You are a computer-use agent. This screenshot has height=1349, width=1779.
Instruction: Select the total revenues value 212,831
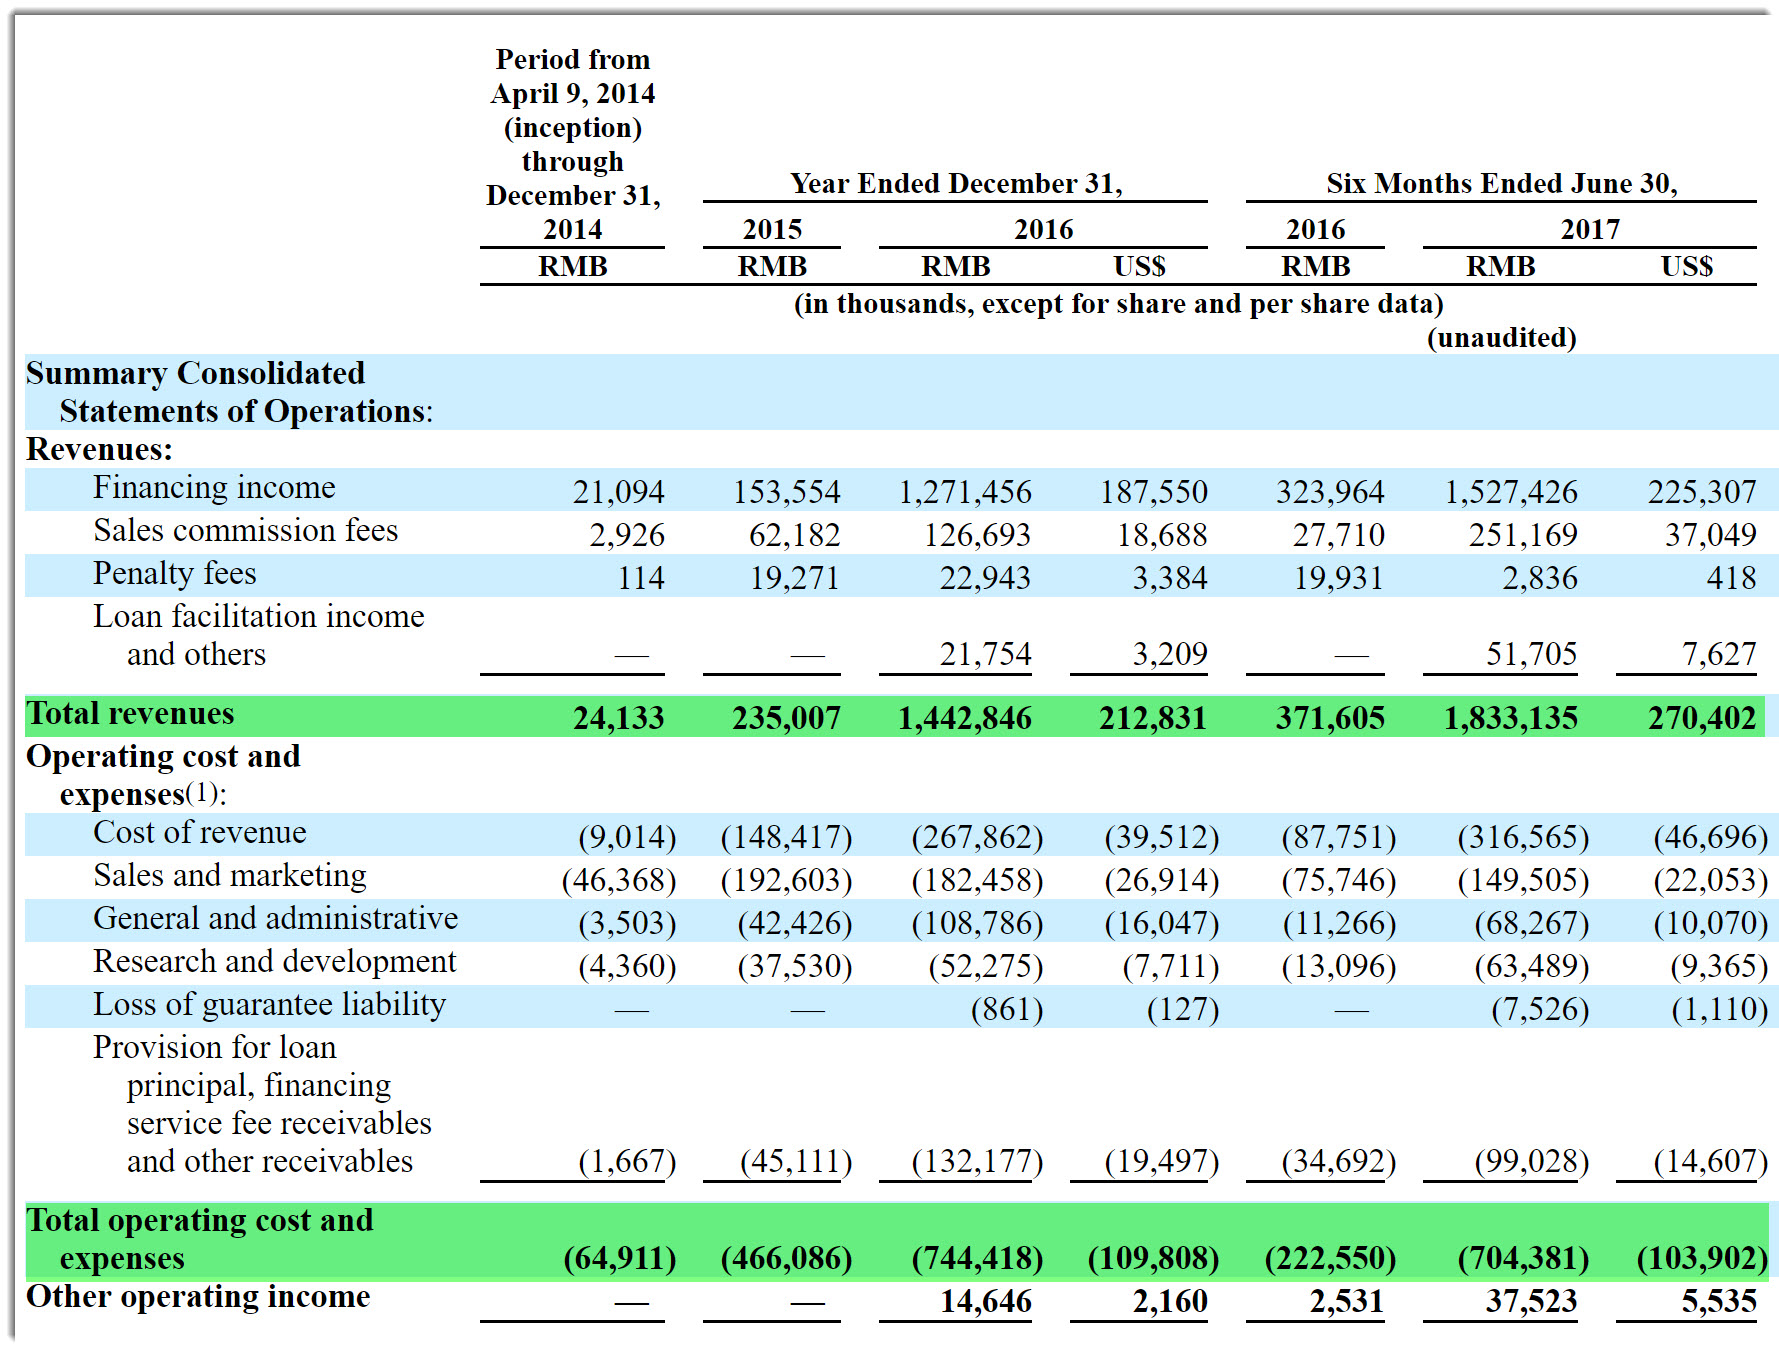(1153, 718)
